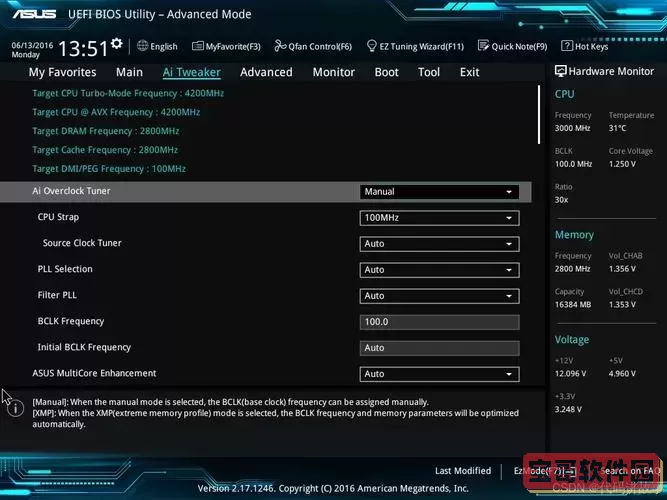Select the BCLK Frequency label
Image resolution: width=667 pixels, height=500 pixels.
[71, 321]
